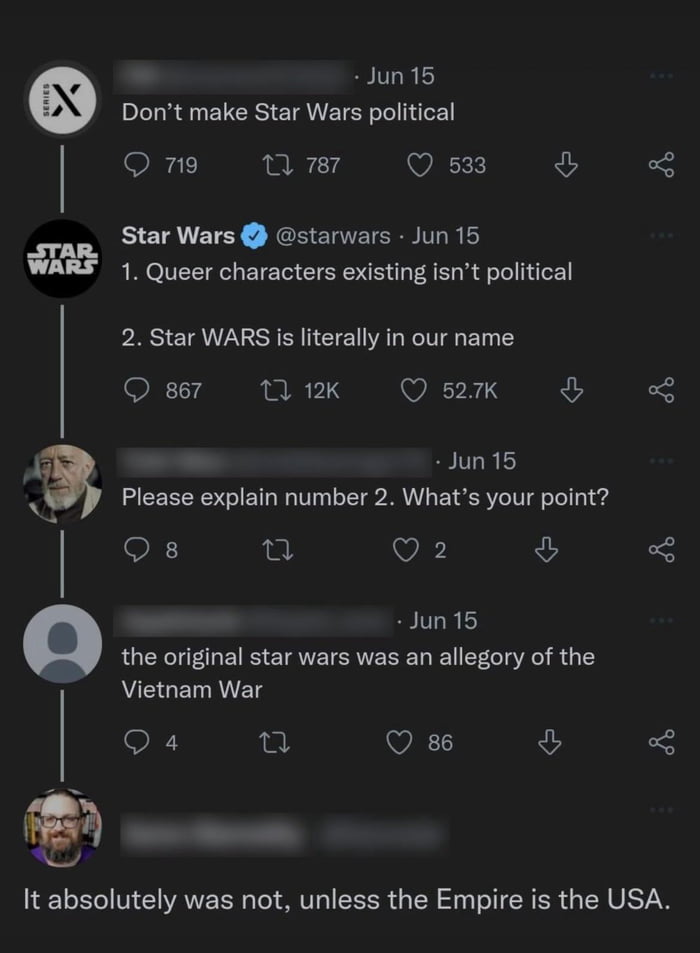This screenshot has height=953, width=700.
Task: Open more options for the Star Wars tweet
Action: [x=662, y=235]
